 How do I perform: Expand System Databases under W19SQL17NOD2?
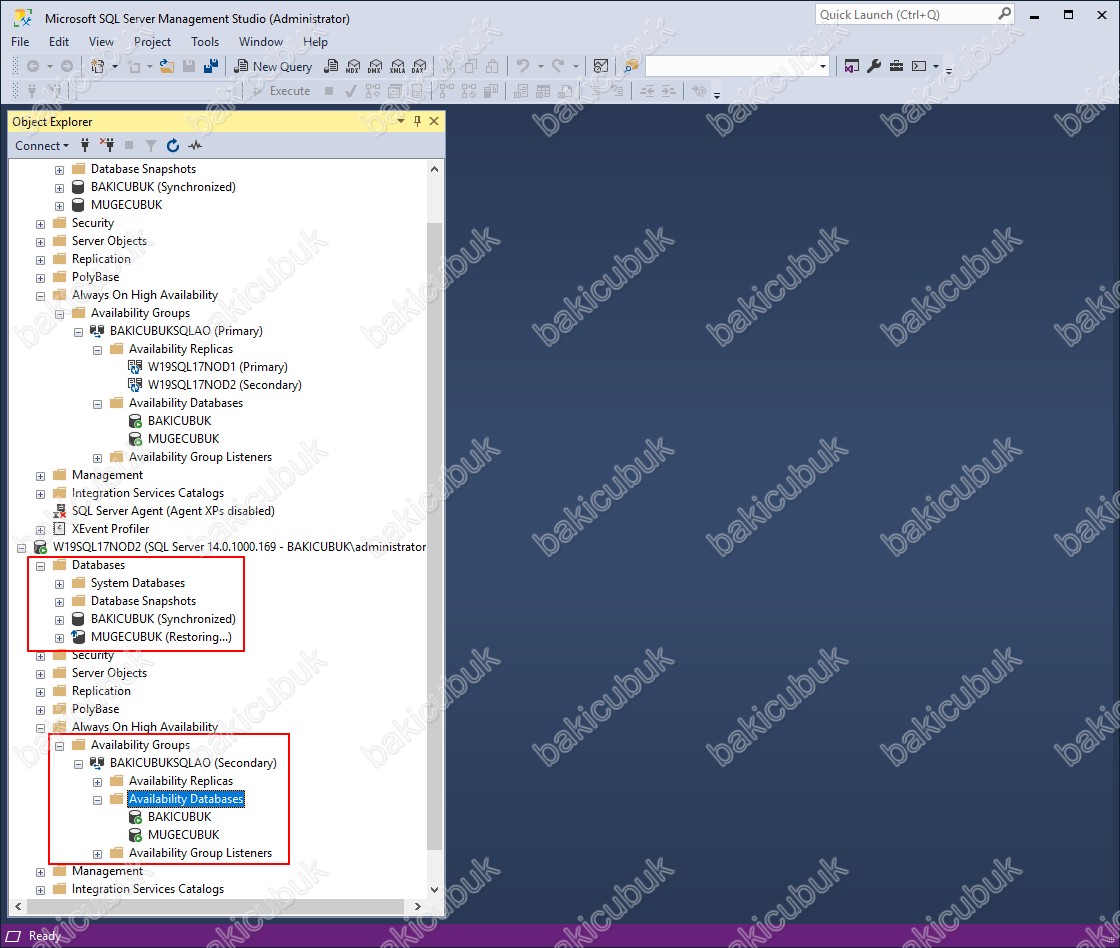click(x=59, y=584)
